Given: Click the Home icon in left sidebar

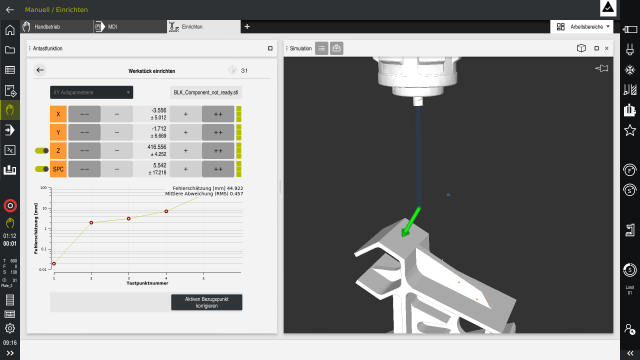Looking at the screenshot, I should tap(10, 30).
